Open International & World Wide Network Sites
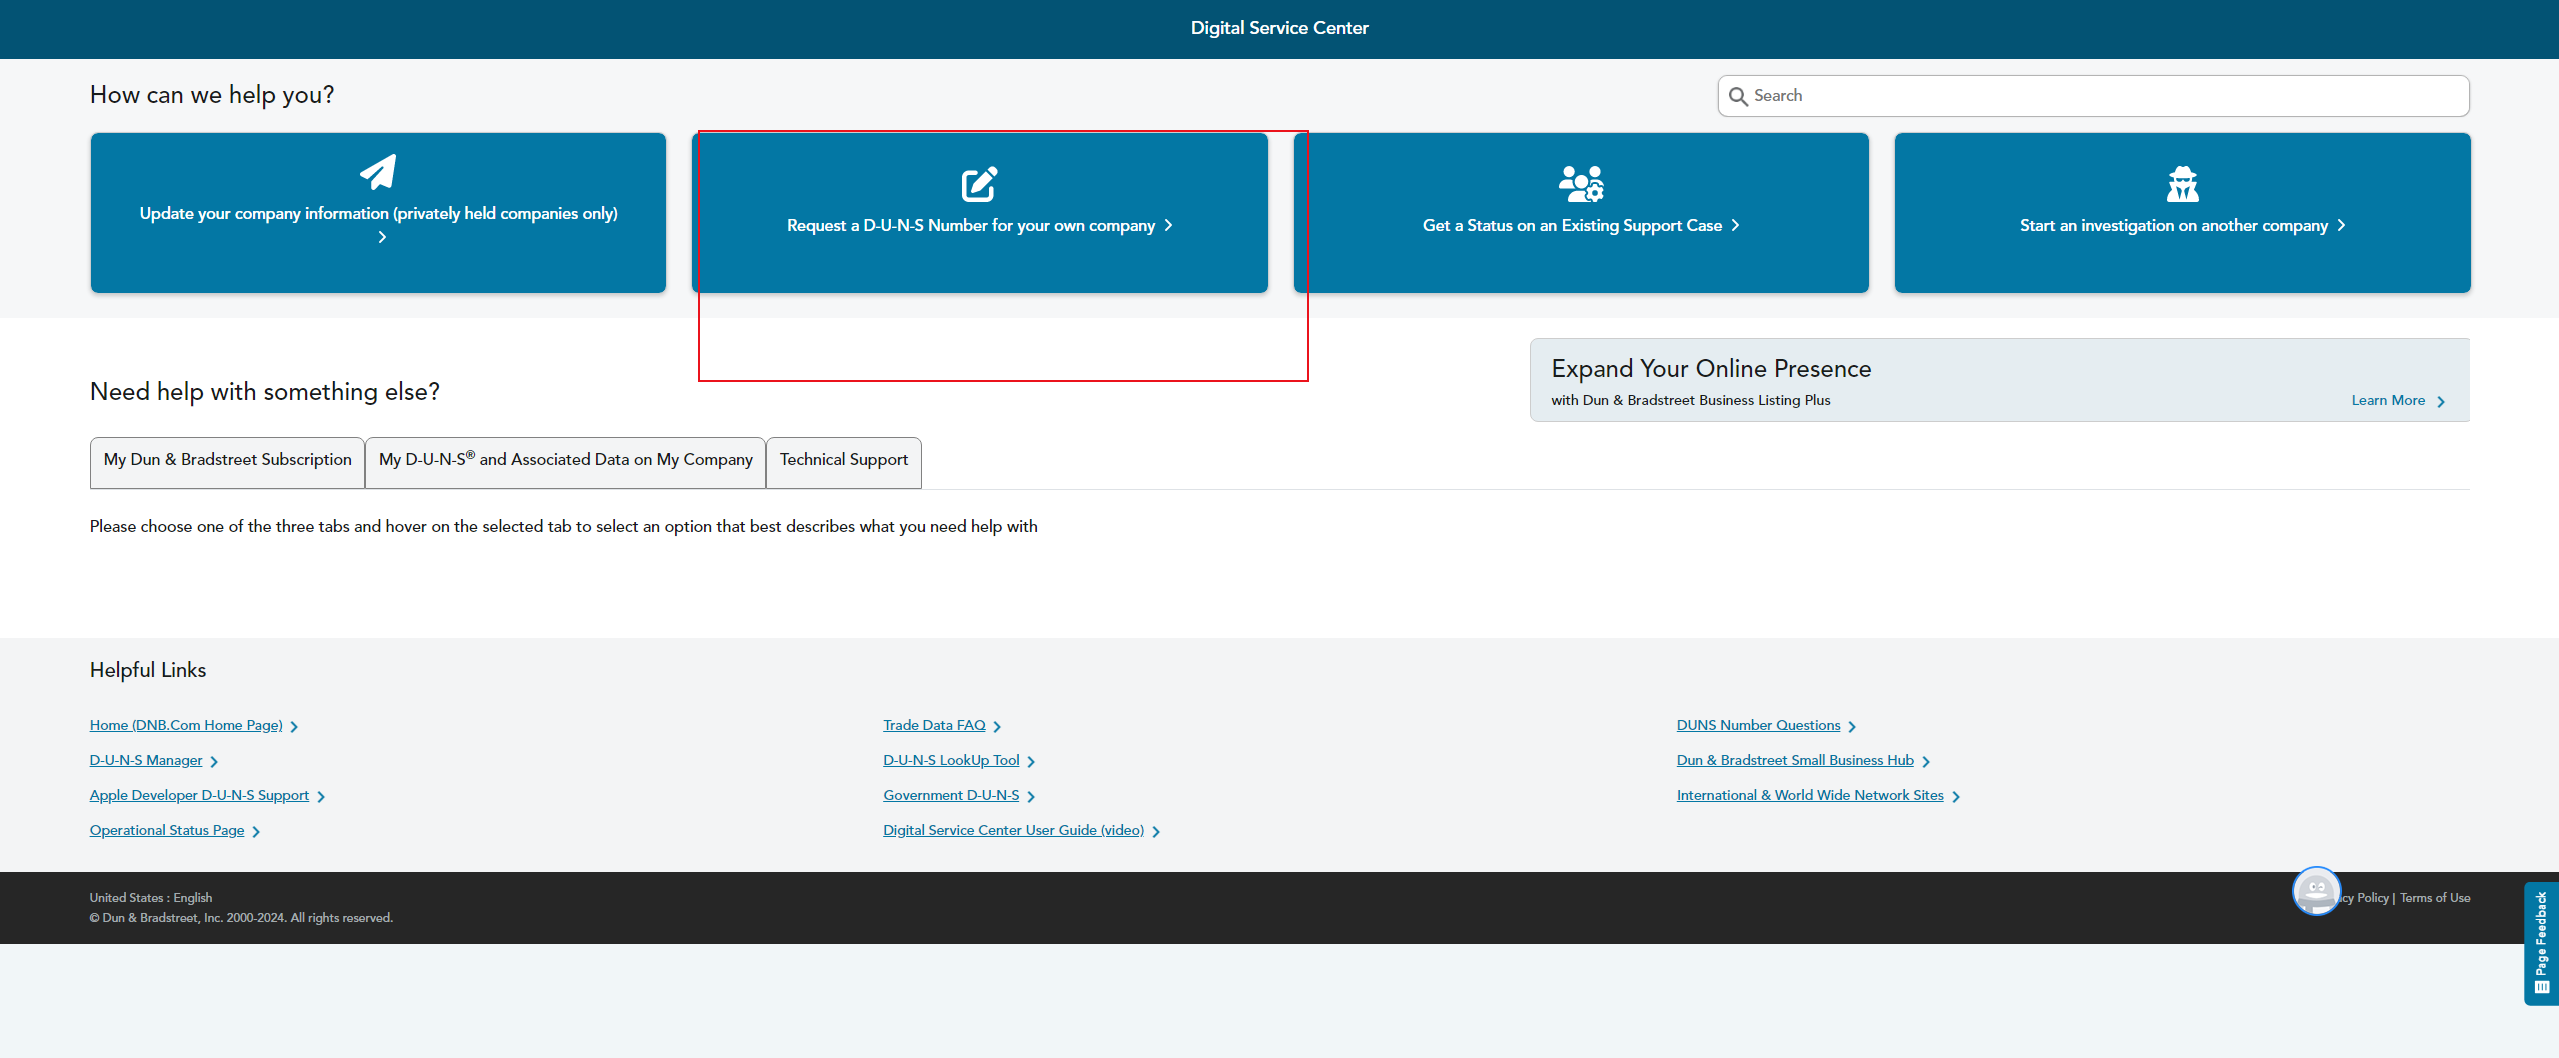This screenshot has width=2559, height=1058. point(1810,795)
